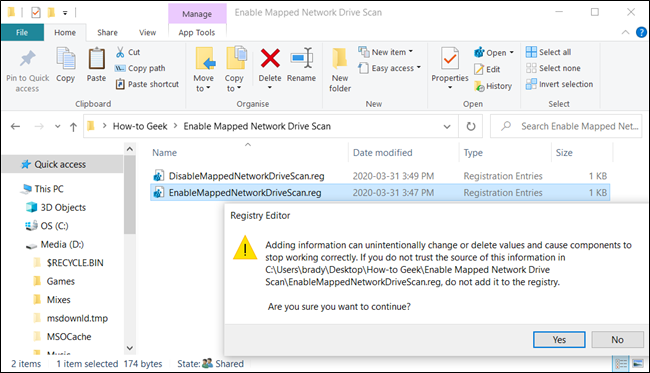Switch to details view icon in status bar
Viewport: 650px width, 373px height.
621,363
